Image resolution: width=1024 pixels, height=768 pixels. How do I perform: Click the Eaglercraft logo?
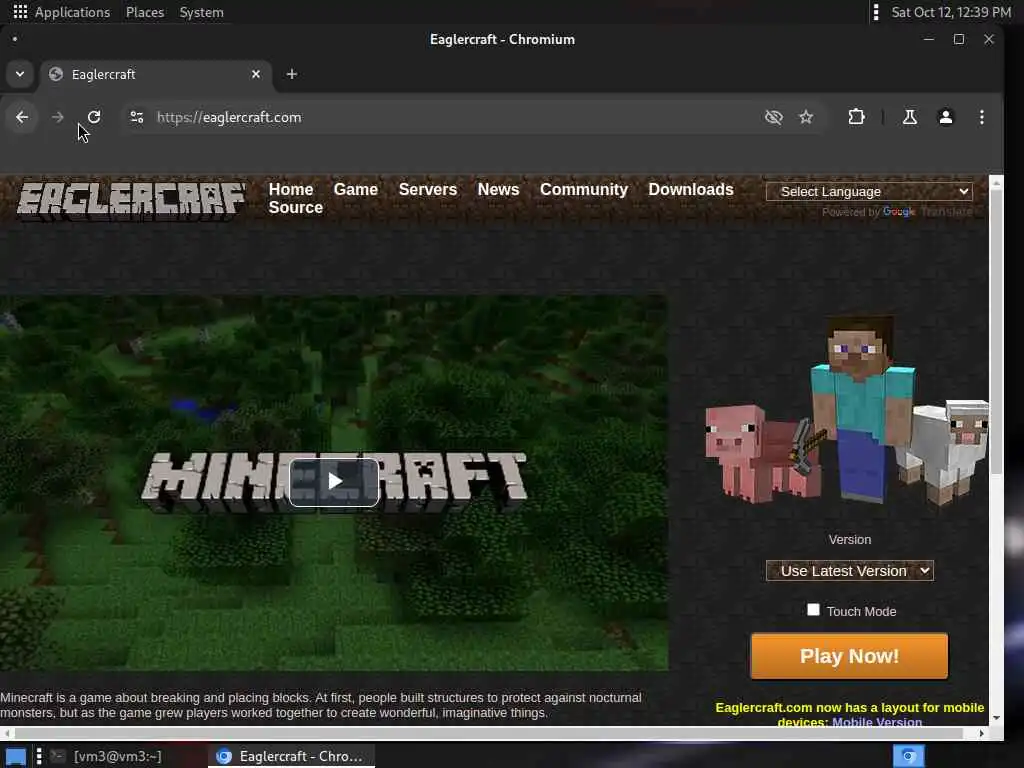tap(131, 199)
